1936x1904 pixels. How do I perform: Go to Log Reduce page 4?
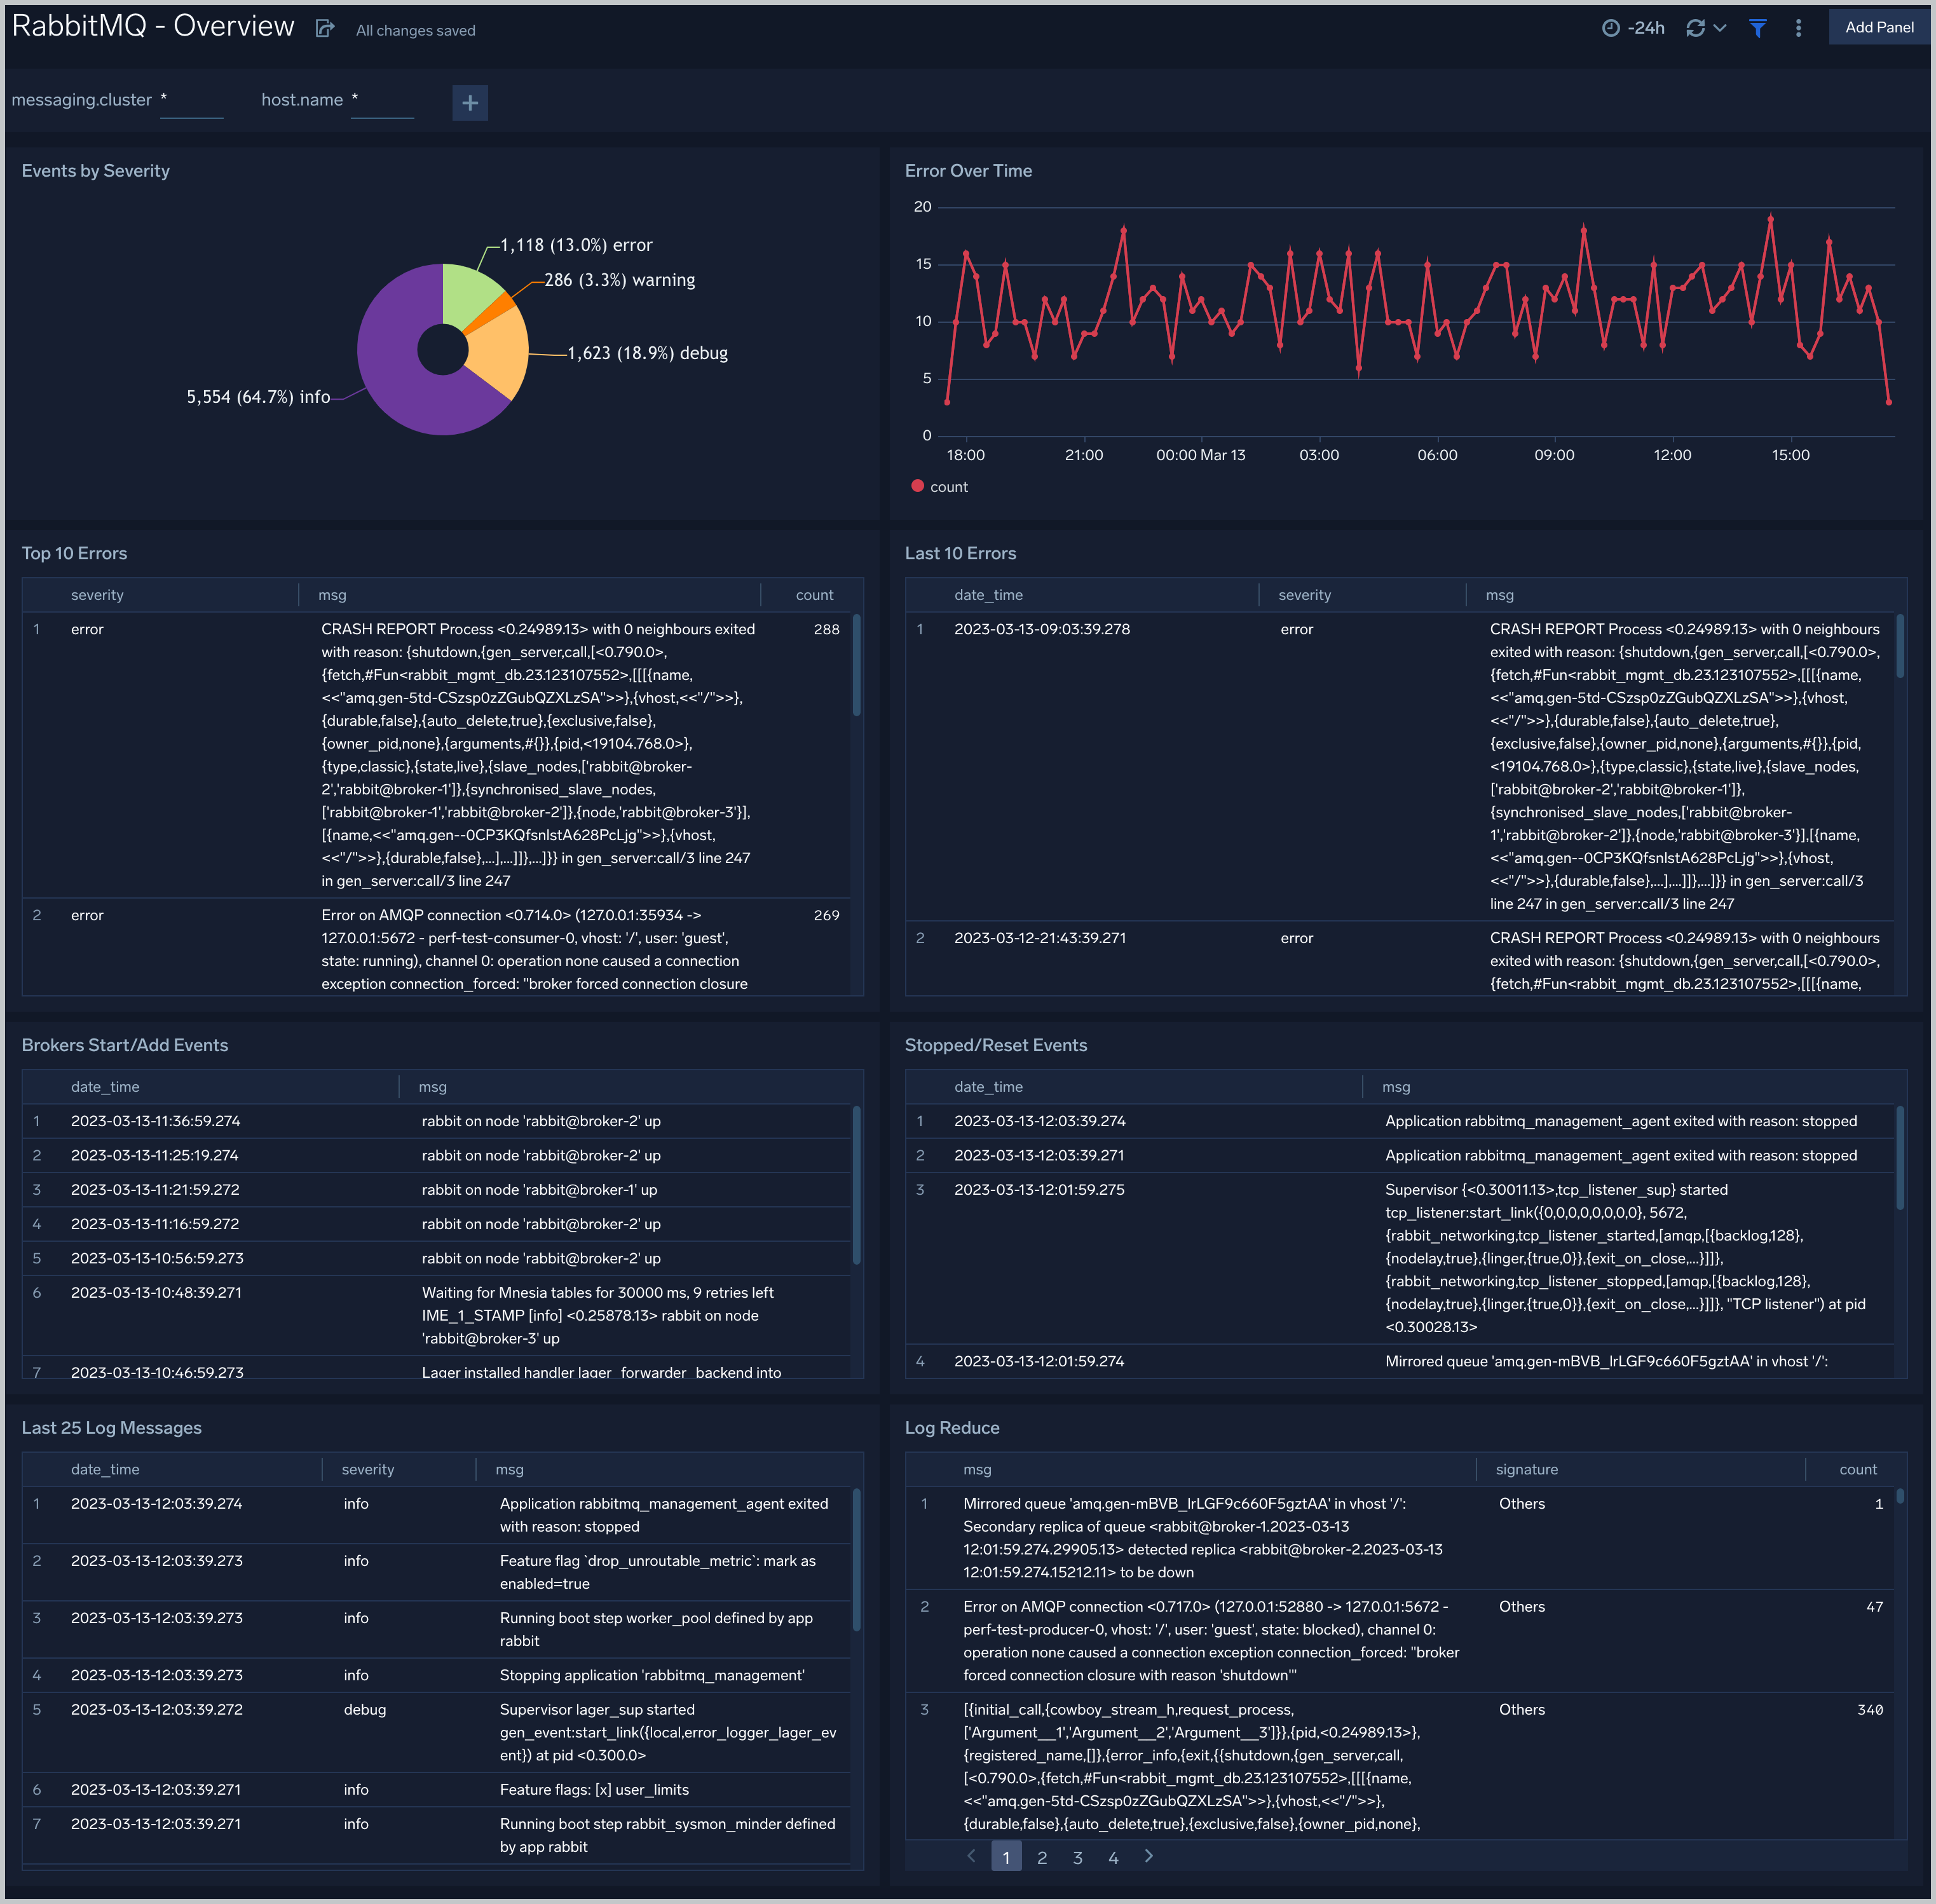1113,1857
